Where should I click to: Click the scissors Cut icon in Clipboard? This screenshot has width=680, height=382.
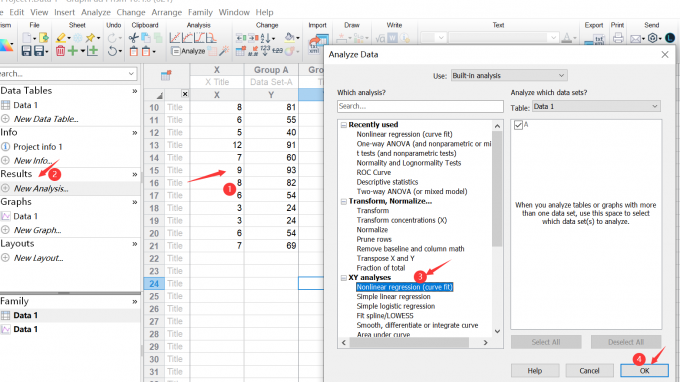(134, 38)
